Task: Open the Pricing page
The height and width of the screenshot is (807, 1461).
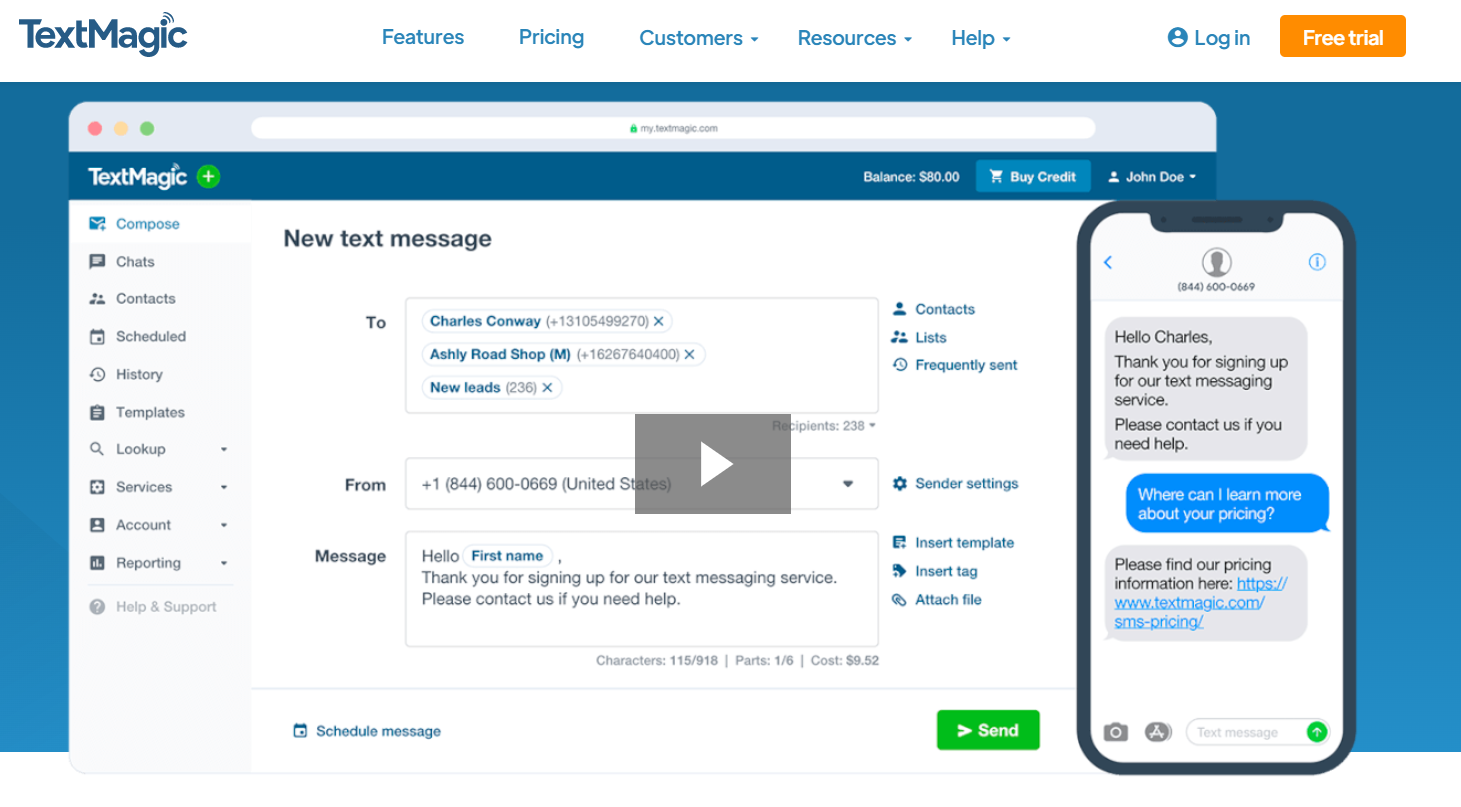Action: (x=551, y=37)
